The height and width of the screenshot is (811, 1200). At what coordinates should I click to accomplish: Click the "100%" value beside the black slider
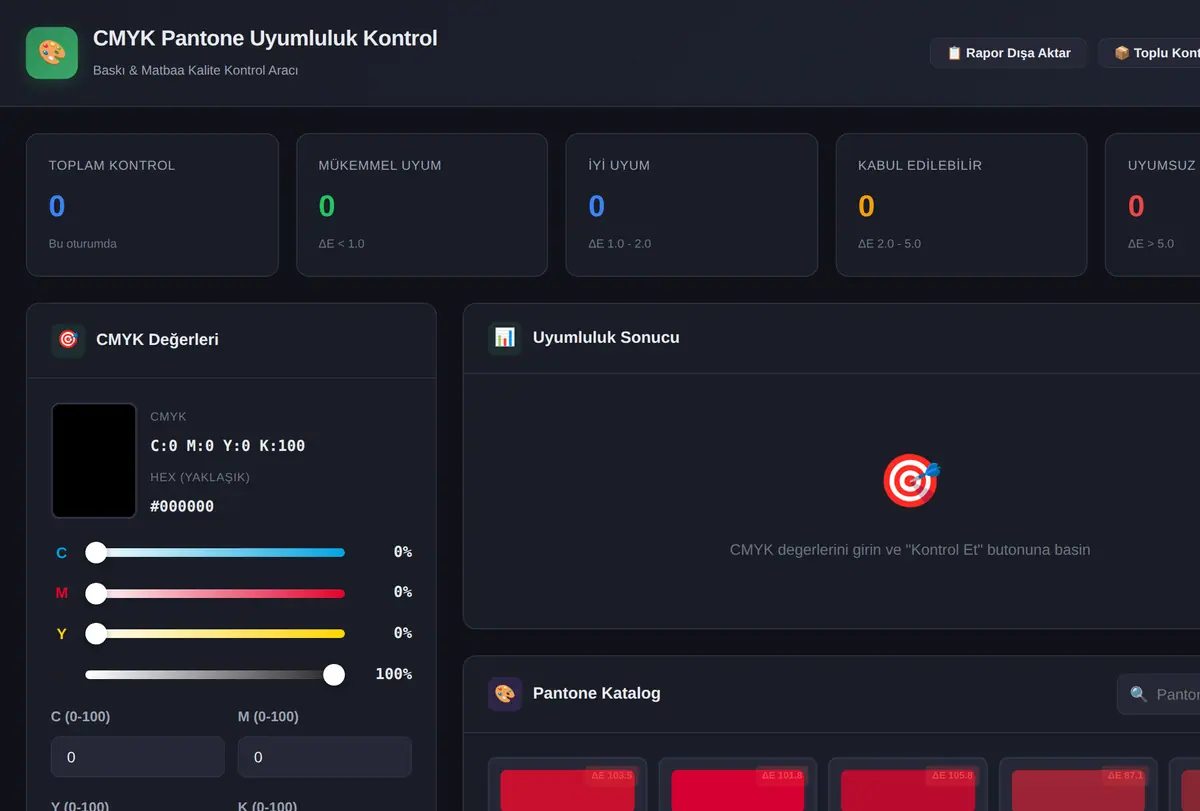coord(393,674)
